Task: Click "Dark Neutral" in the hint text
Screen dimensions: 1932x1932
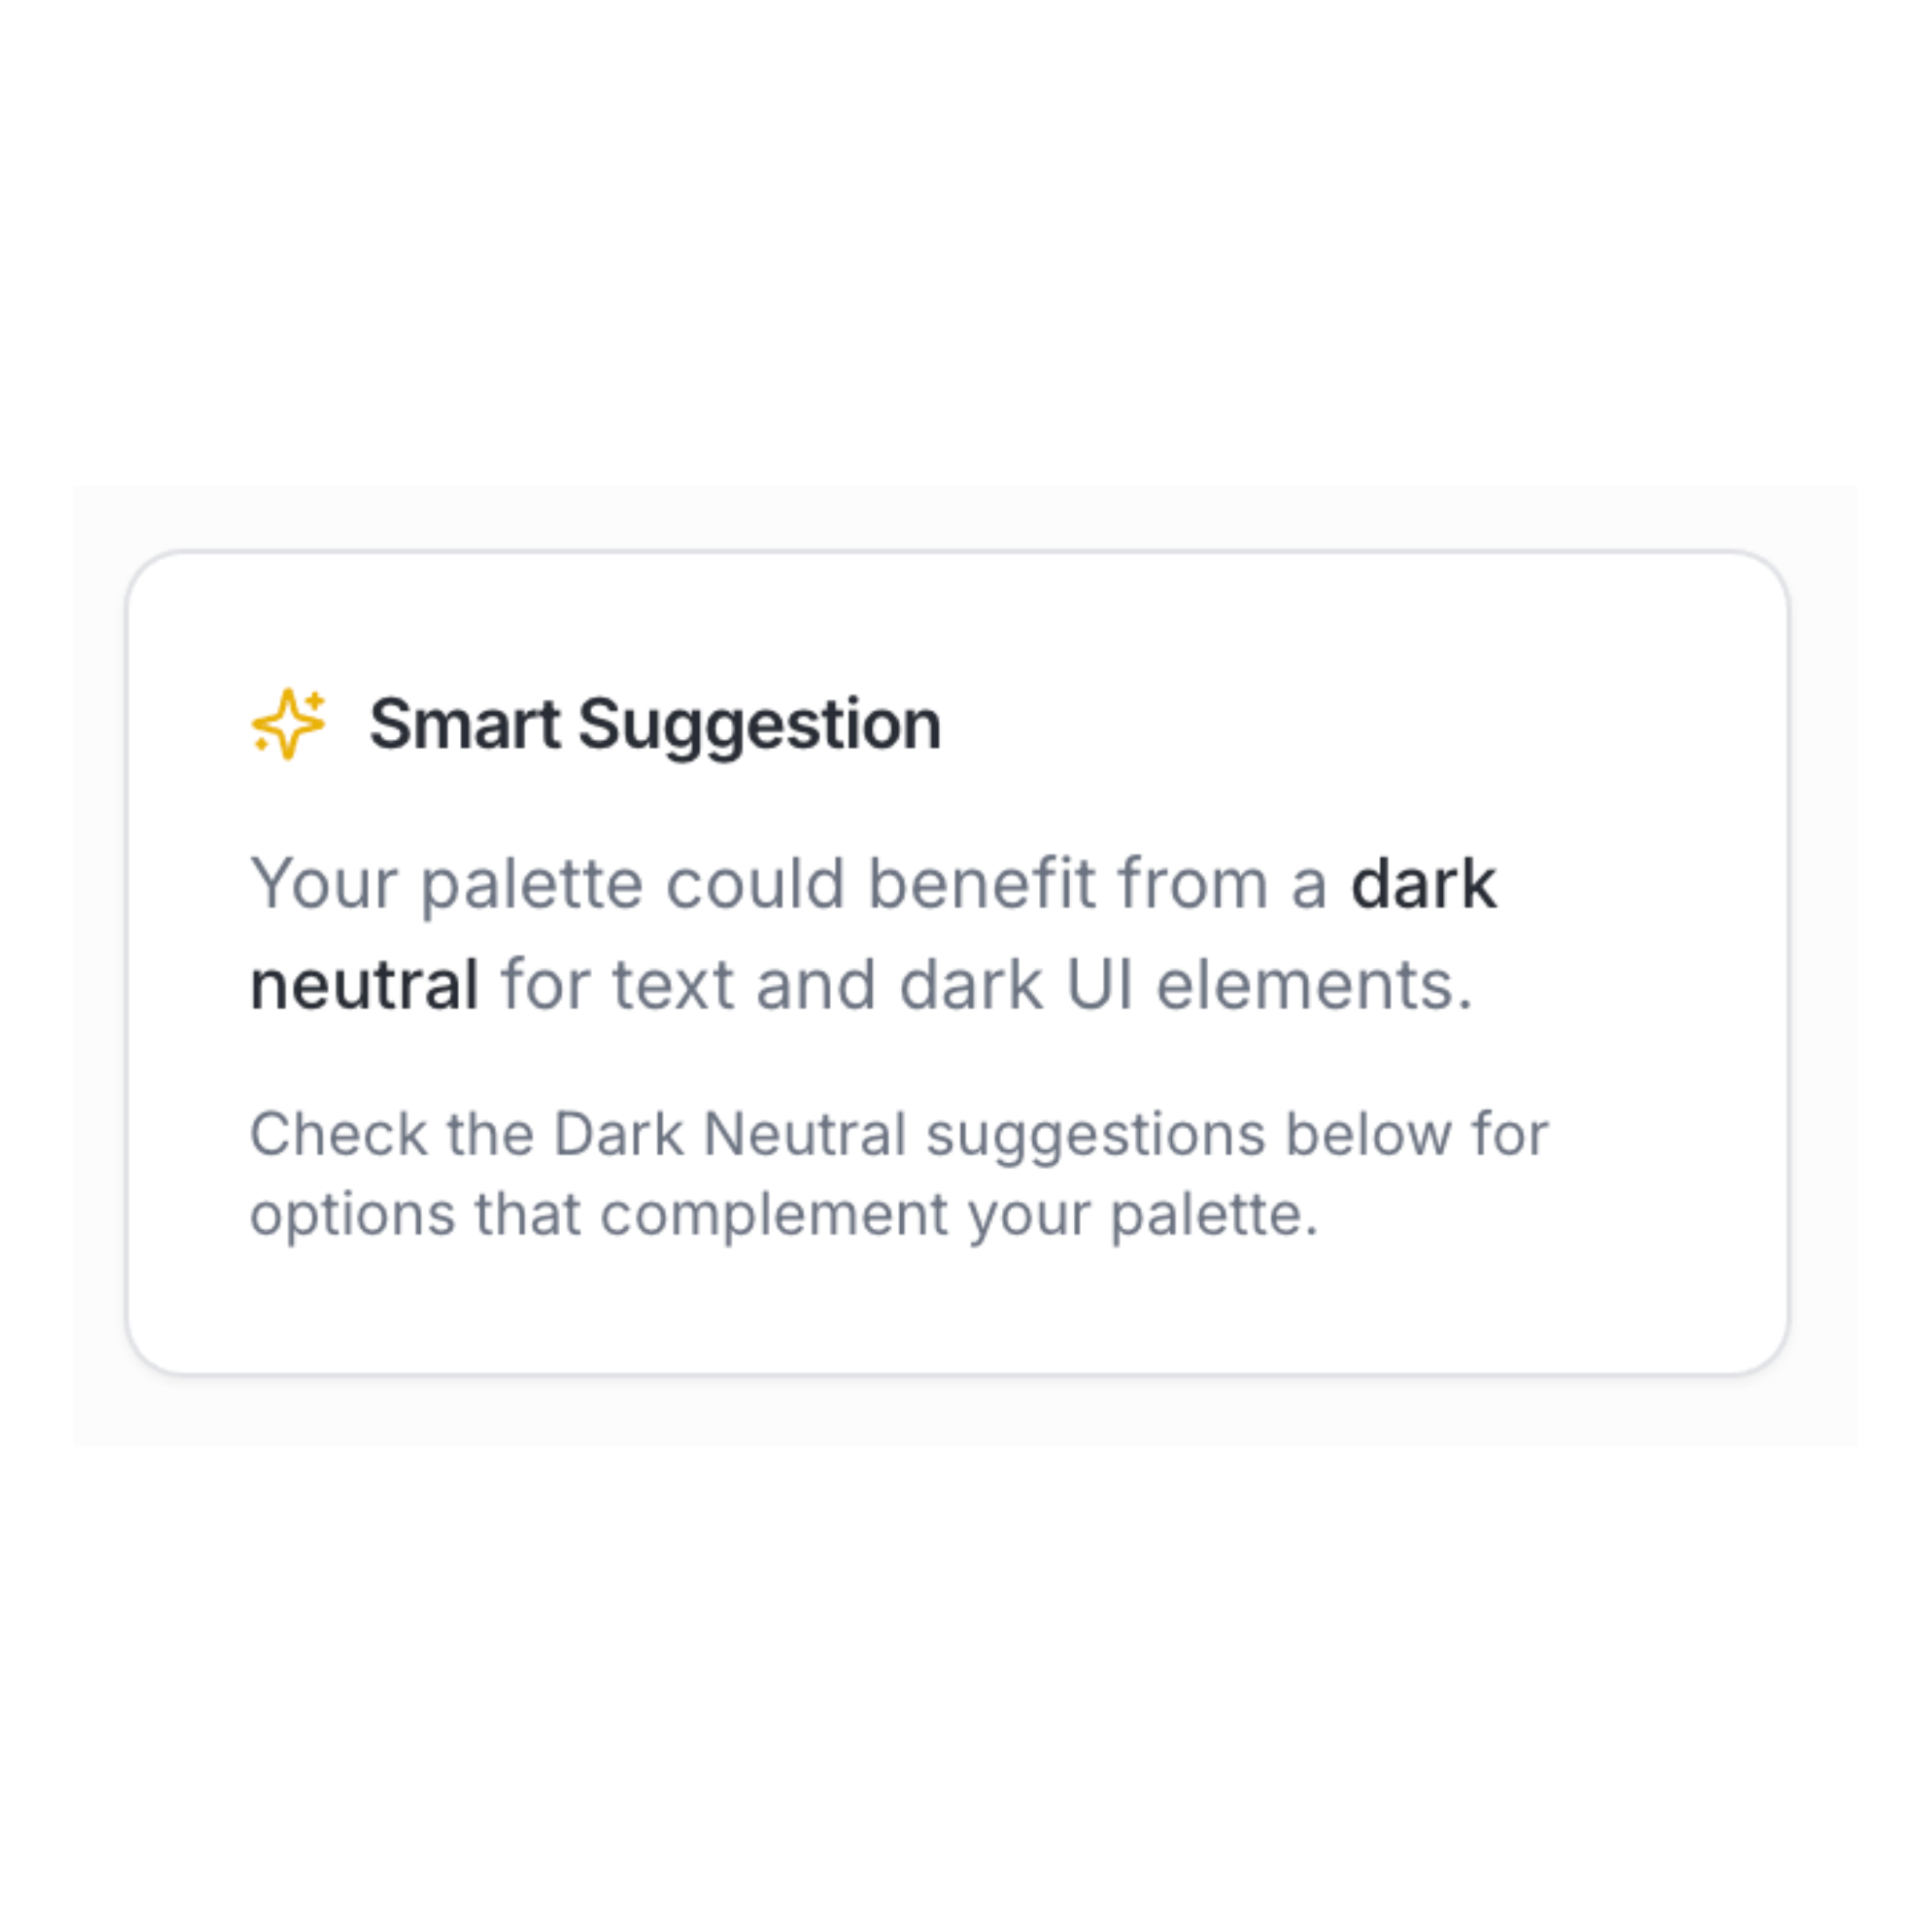Action: pyautogui.click(x=729, y=1134)
